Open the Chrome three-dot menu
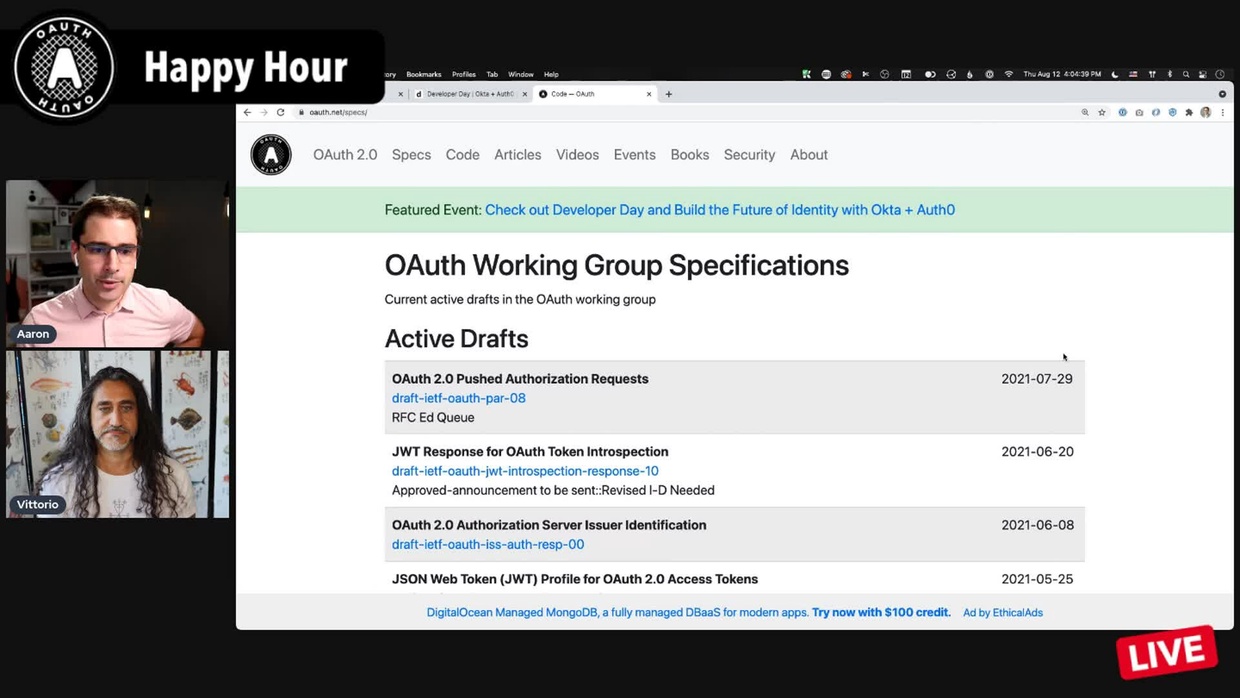 [1222, 112]
